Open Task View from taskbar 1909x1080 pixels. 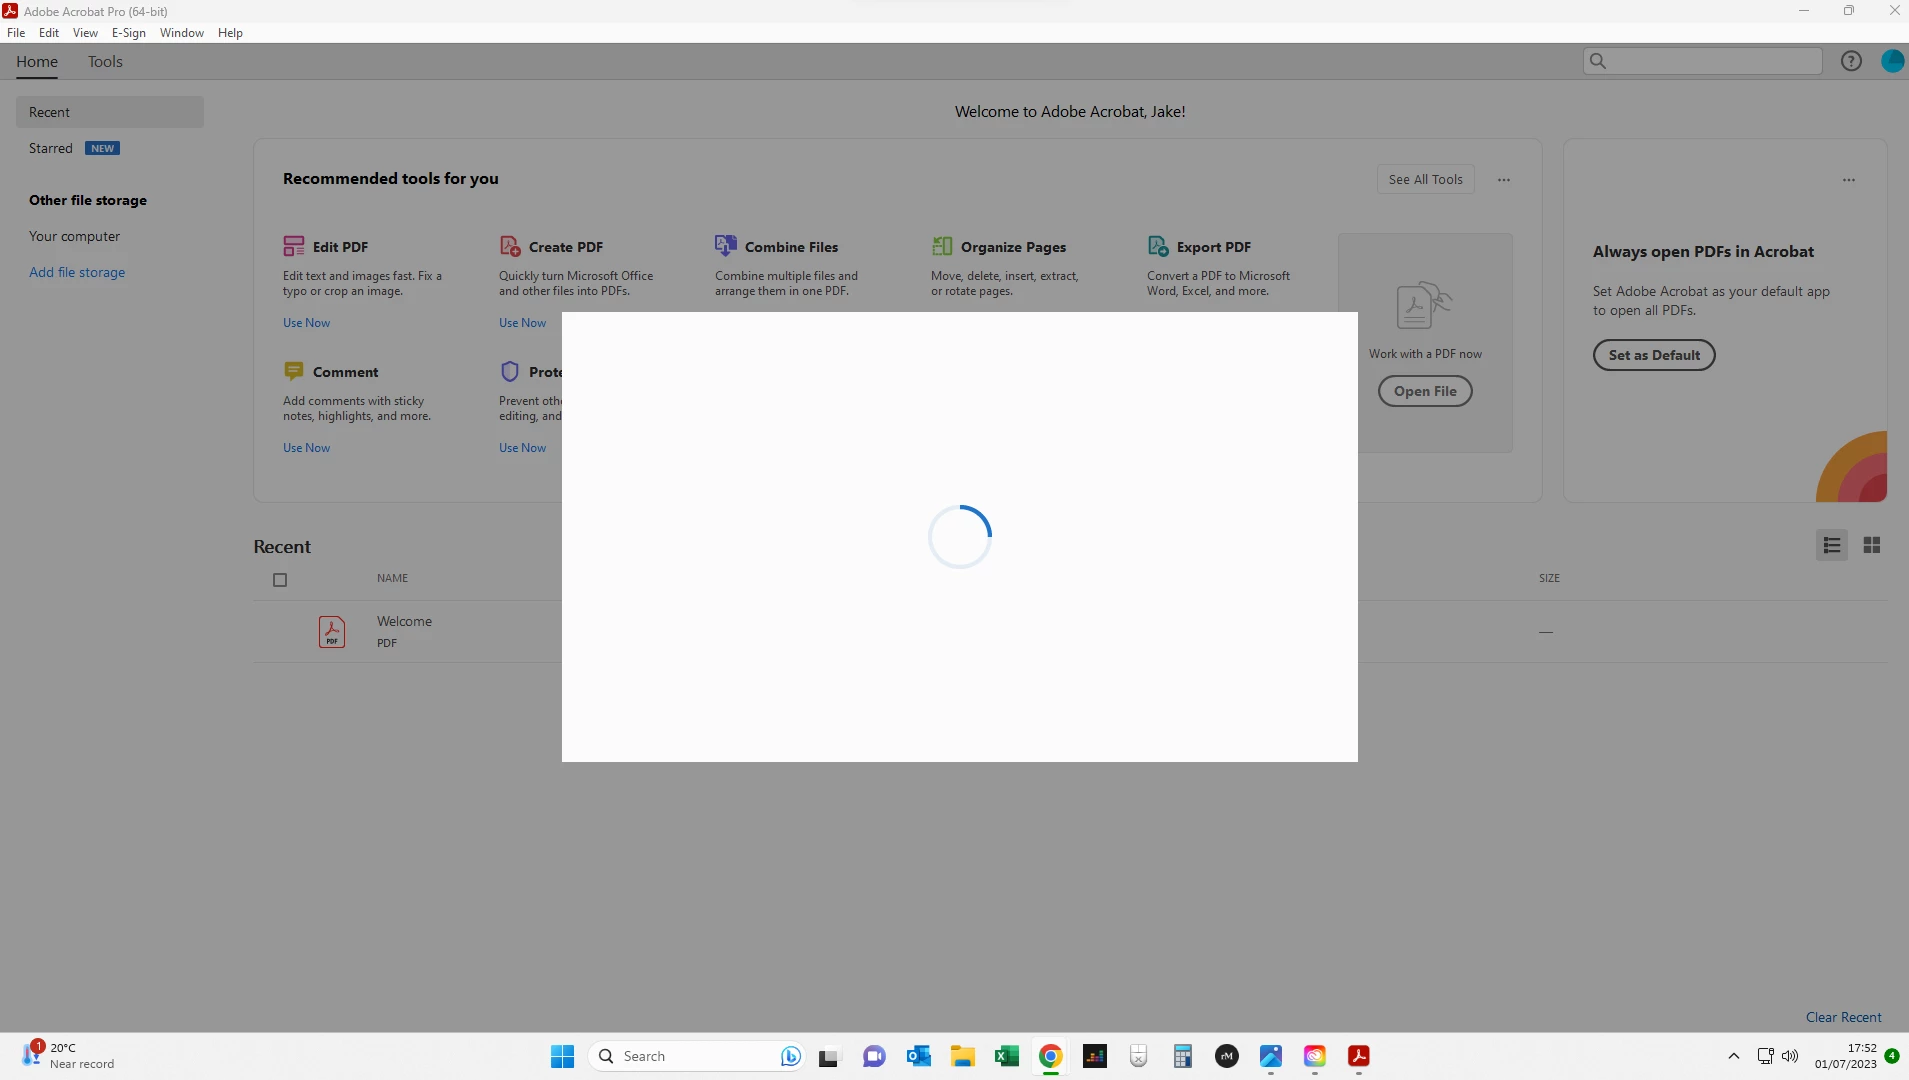830,1056
